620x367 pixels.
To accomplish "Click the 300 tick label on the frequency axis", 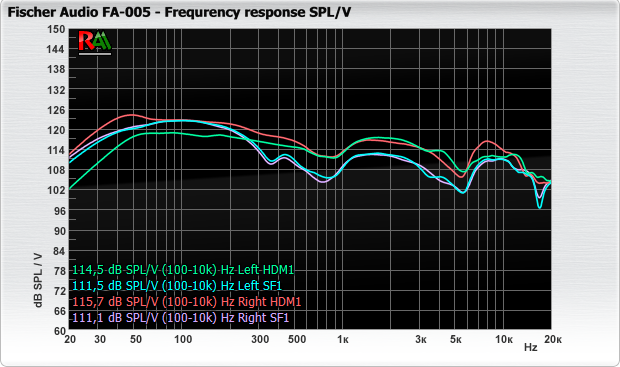I will (x=260, y=339).
